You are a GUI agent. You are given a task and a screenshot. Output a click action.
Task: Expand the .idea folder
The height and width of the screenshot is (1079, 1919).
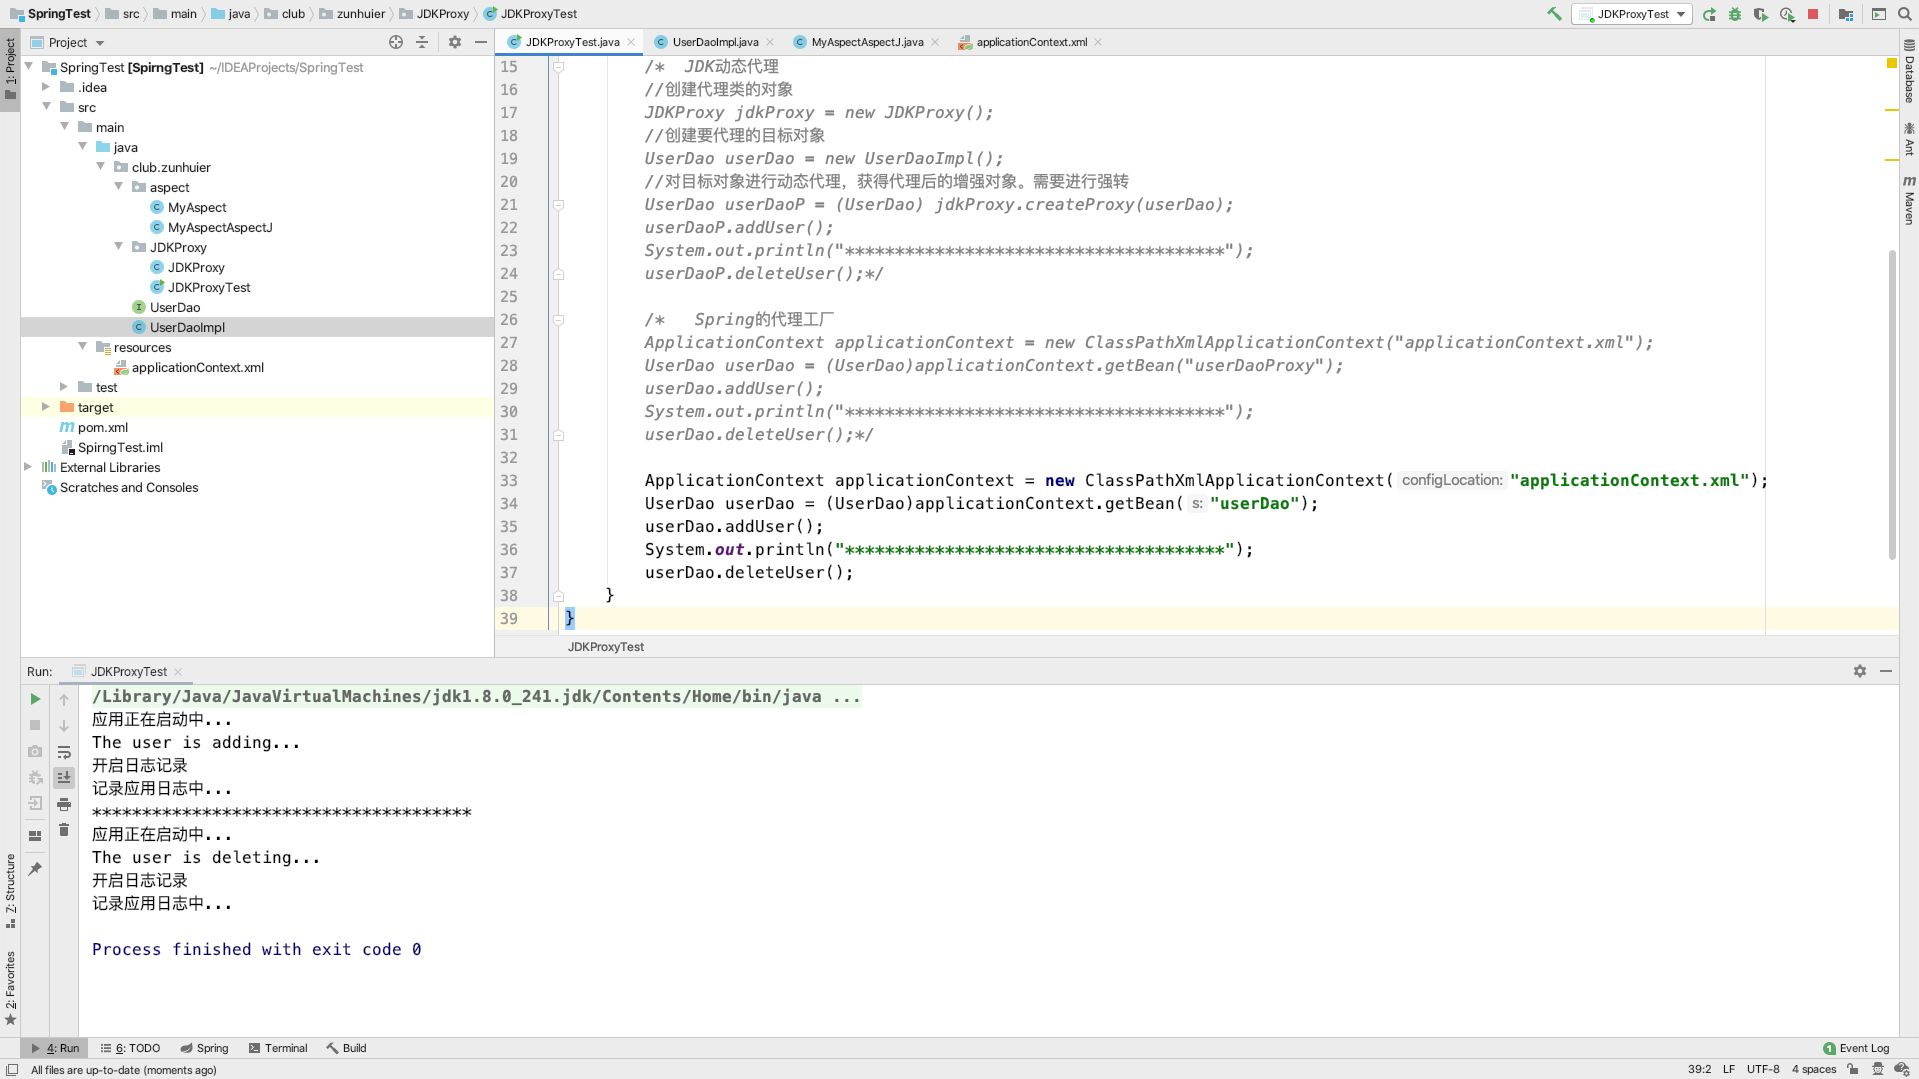(47, 87)
